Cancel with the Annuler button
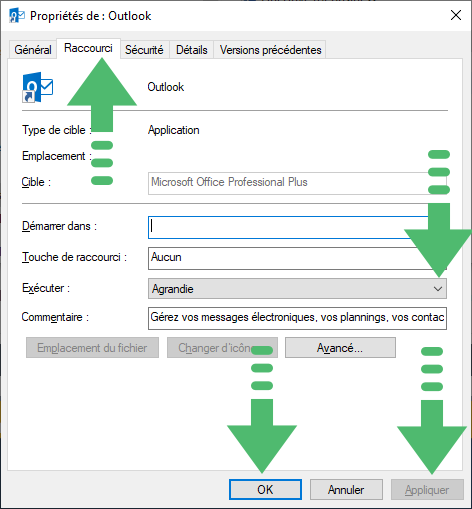The width and height of the screenshot is (472, 509). [x=346, y=490]
